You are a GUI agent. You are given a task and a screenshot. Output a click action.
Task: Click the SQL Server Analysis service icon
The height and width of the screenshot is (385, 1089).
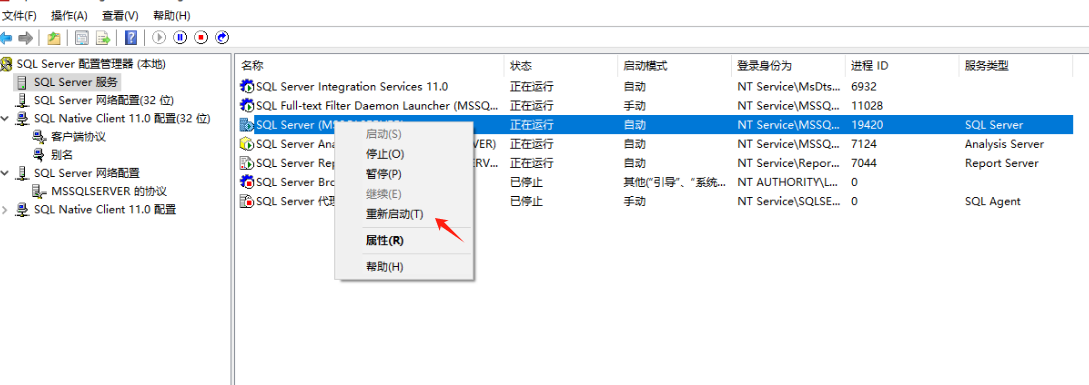(x=247, y=145)
